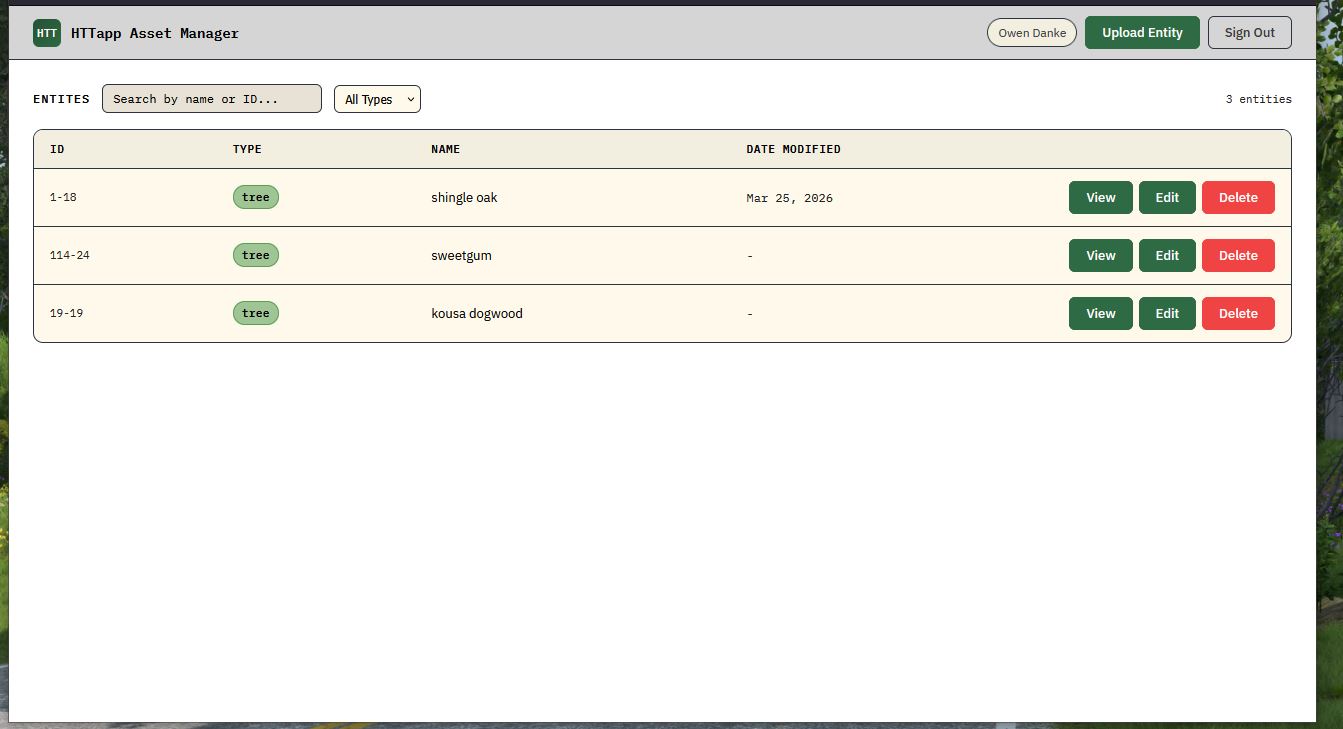View the sweetgum entity
Viewport: 1343px width, 729px height.
point(1100,256)
